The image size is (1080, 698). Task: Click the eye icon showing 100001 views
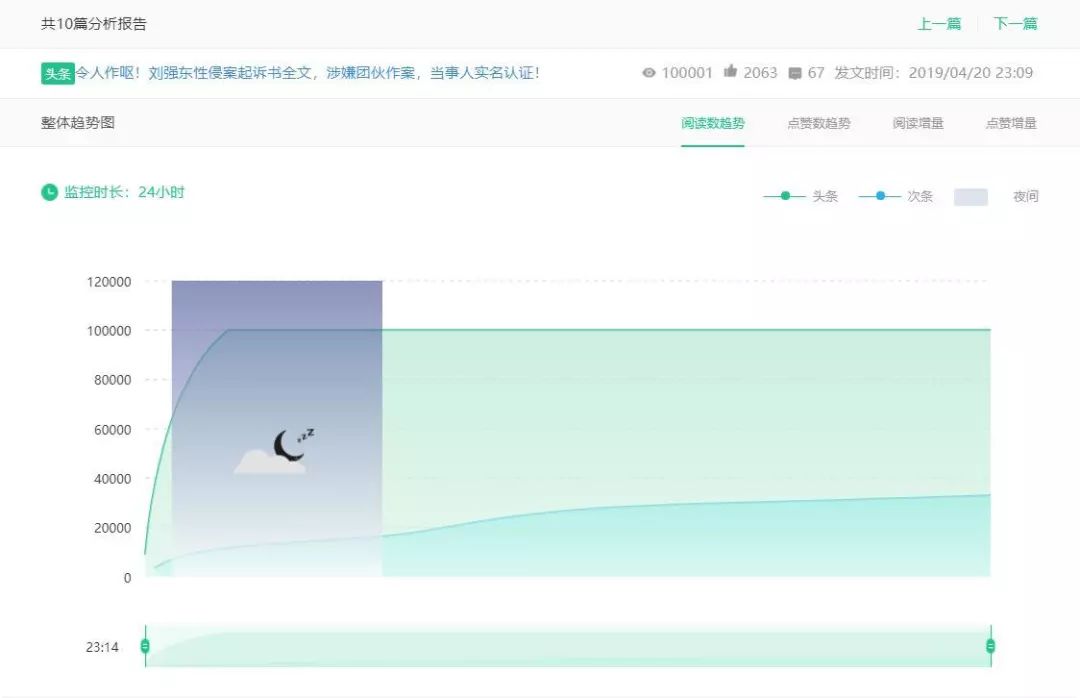pos(651,72)
